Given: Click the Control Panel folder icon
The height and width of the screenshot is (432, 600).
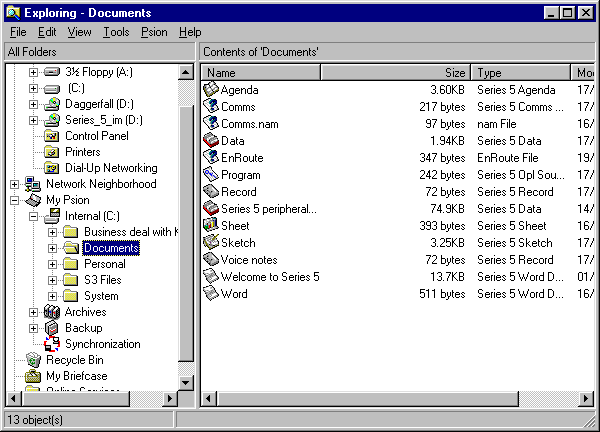Looking at the screenshot, I should [x=52, y=136].
